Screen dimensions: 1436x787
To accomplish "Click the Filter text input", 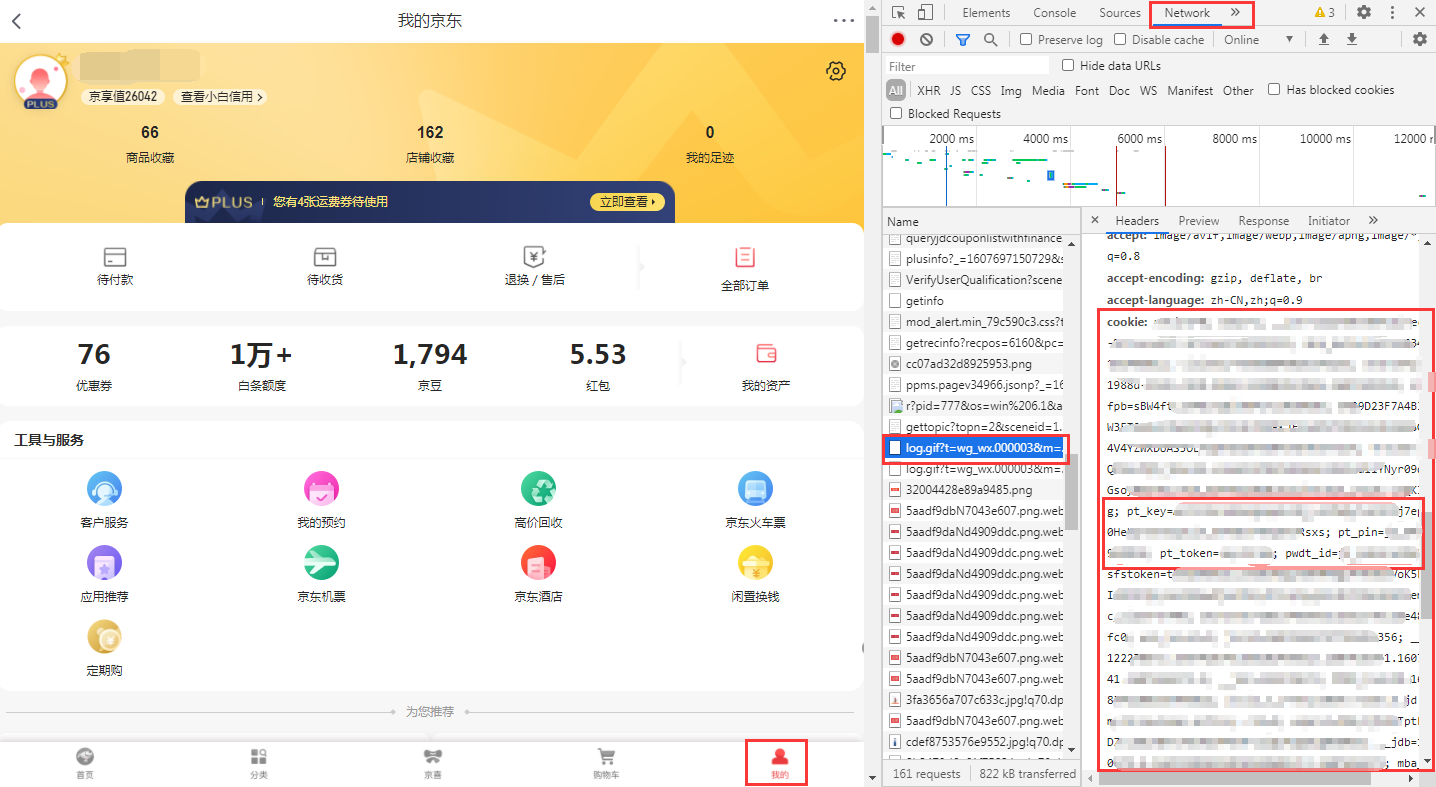I will tap(967, 66).
